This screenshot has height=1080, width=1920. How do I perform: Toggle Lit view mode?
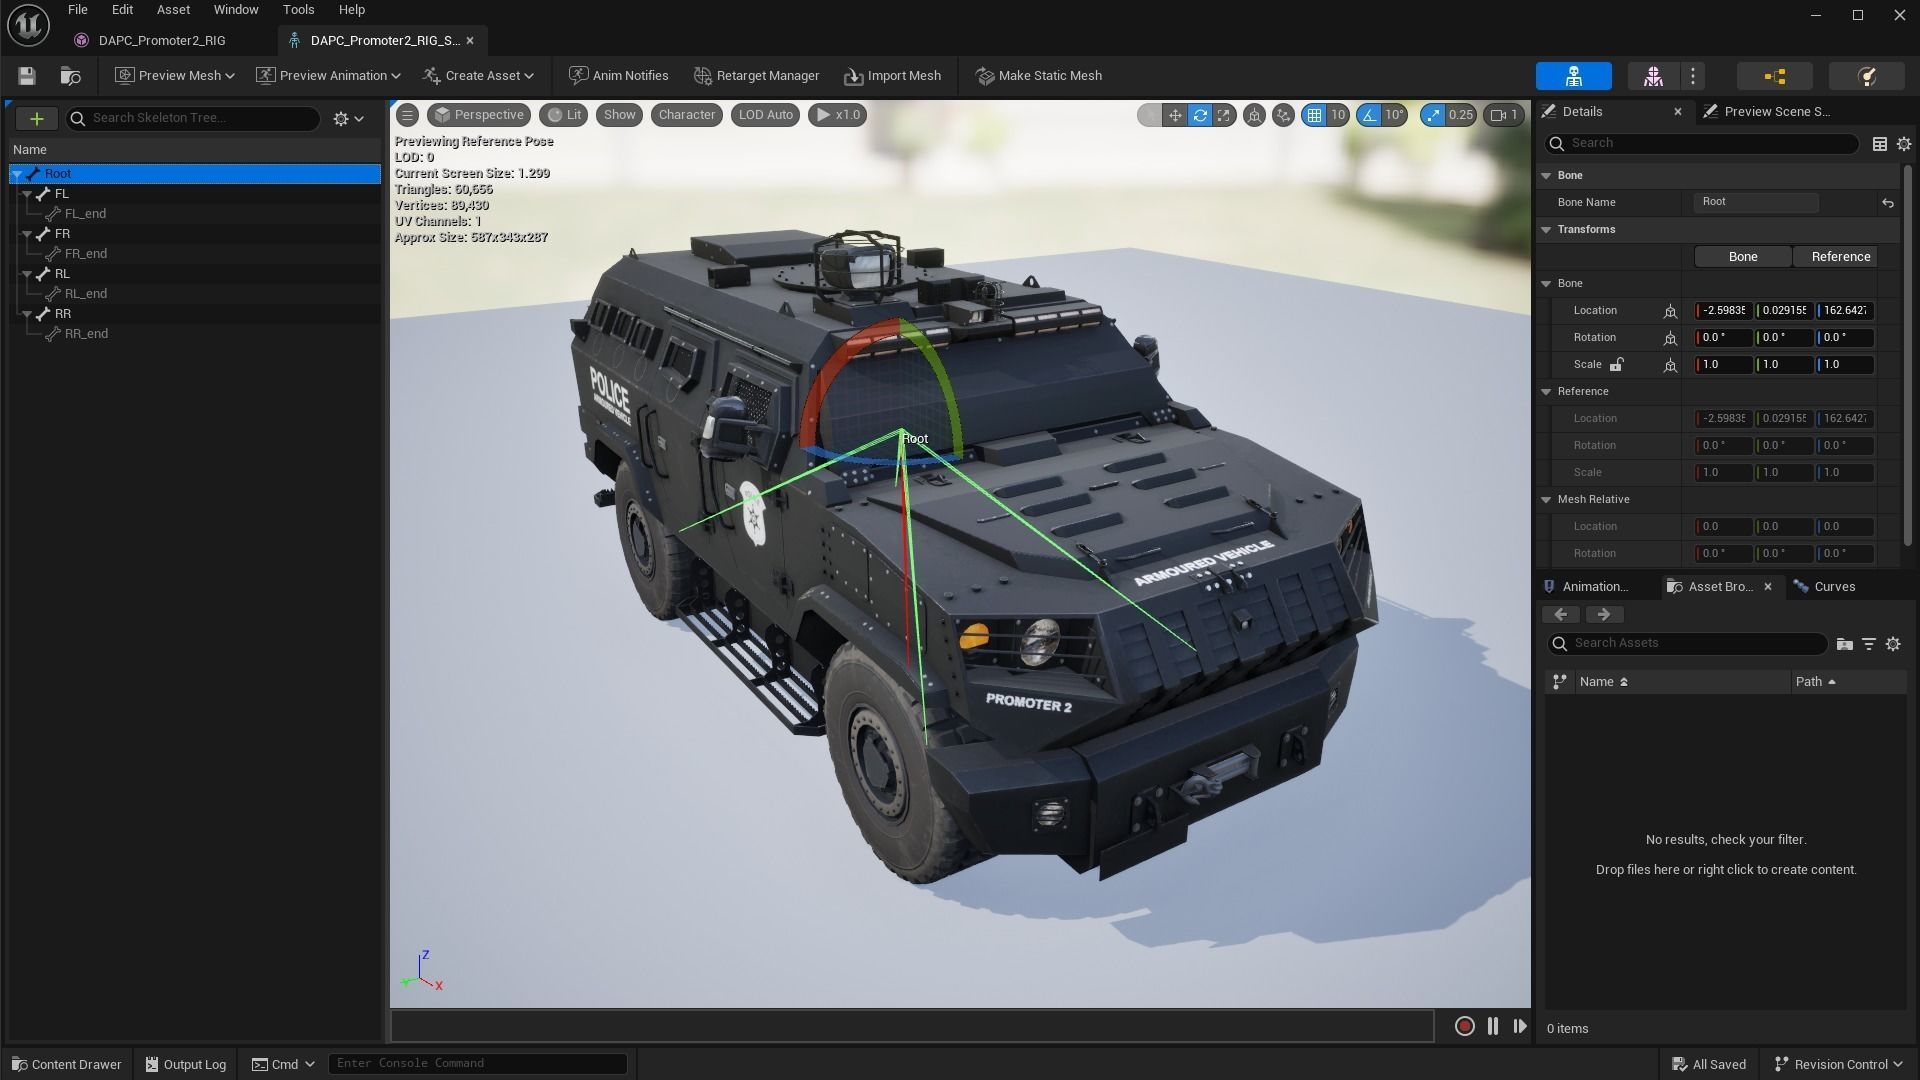tap(564, 115)
